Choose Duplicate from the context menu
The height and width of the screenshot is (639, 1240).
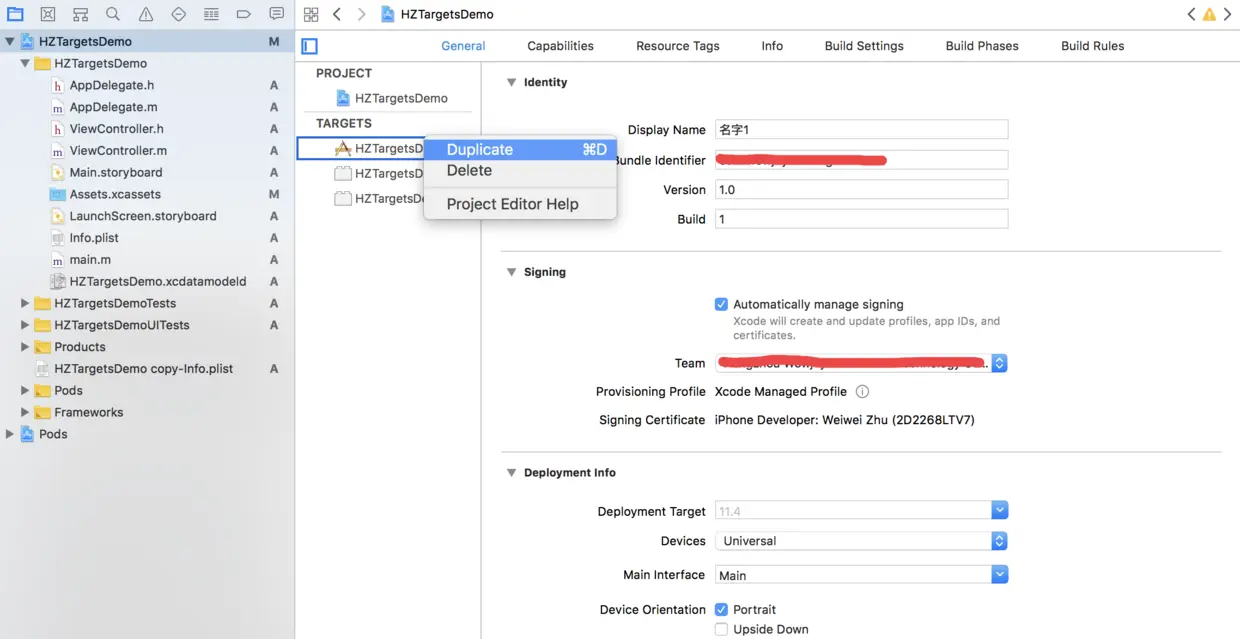[x=480, y=149]
